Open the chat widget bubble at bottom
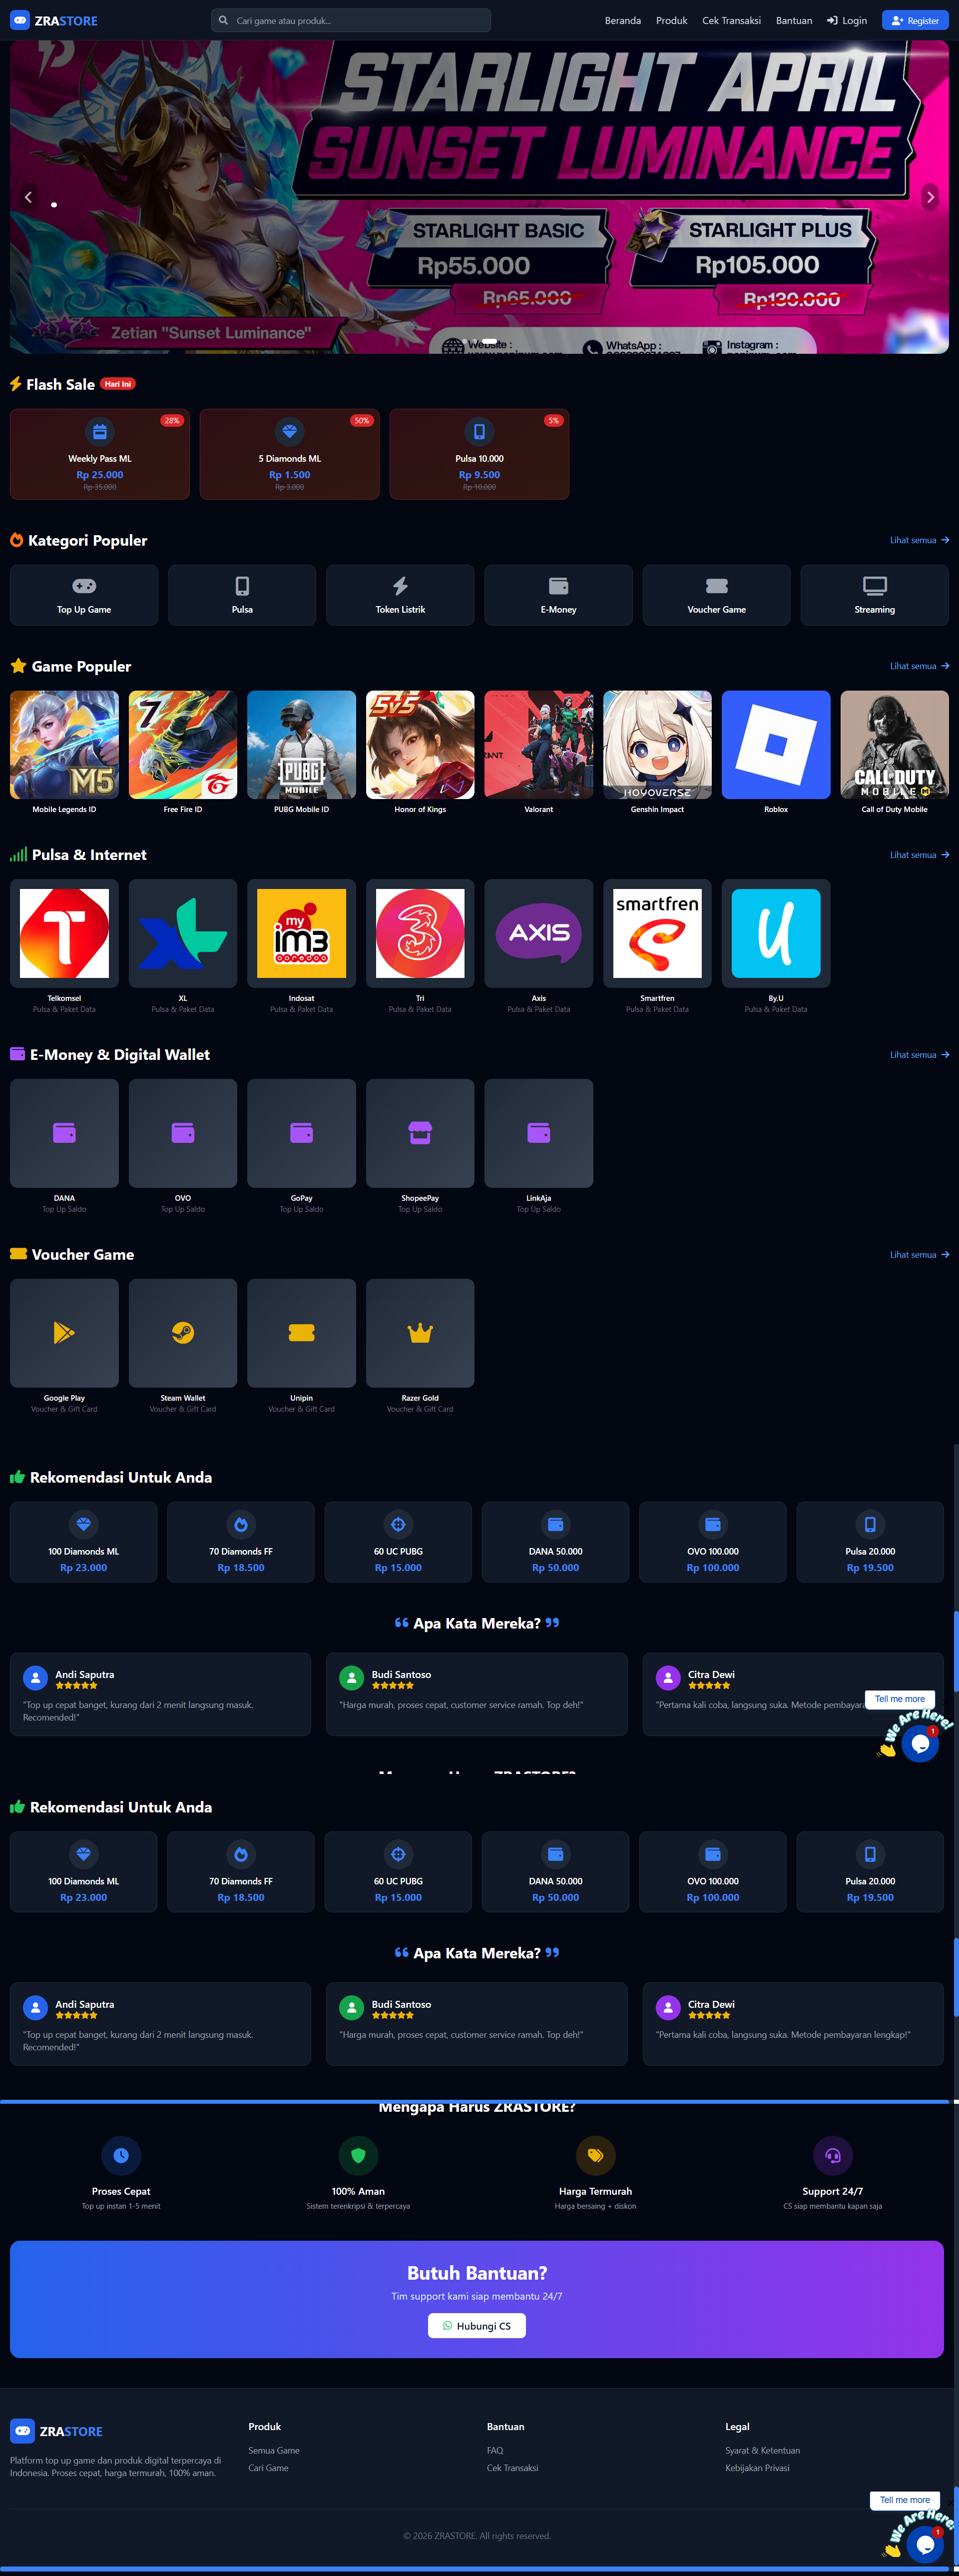Image resolution: width=959 pixels, height=2576 pixels. 925,2545
